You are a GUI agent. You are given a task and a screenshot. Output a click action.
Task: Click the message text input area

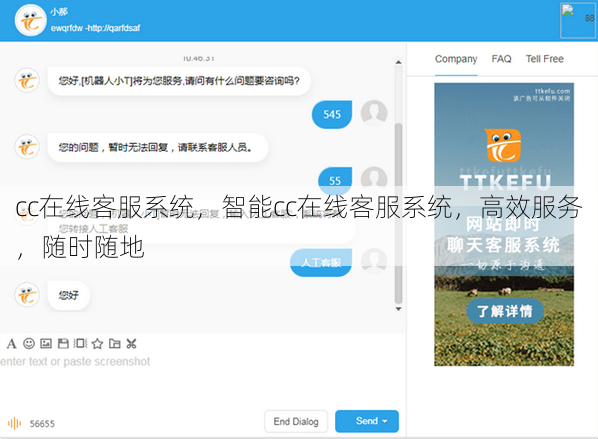click(x=202, y=380)
